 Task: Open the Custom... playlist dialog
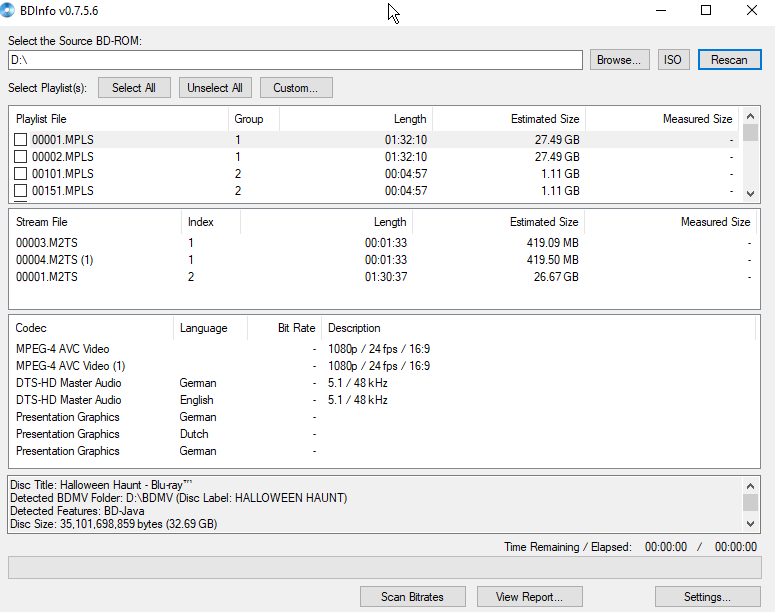[x=296, y=87]
